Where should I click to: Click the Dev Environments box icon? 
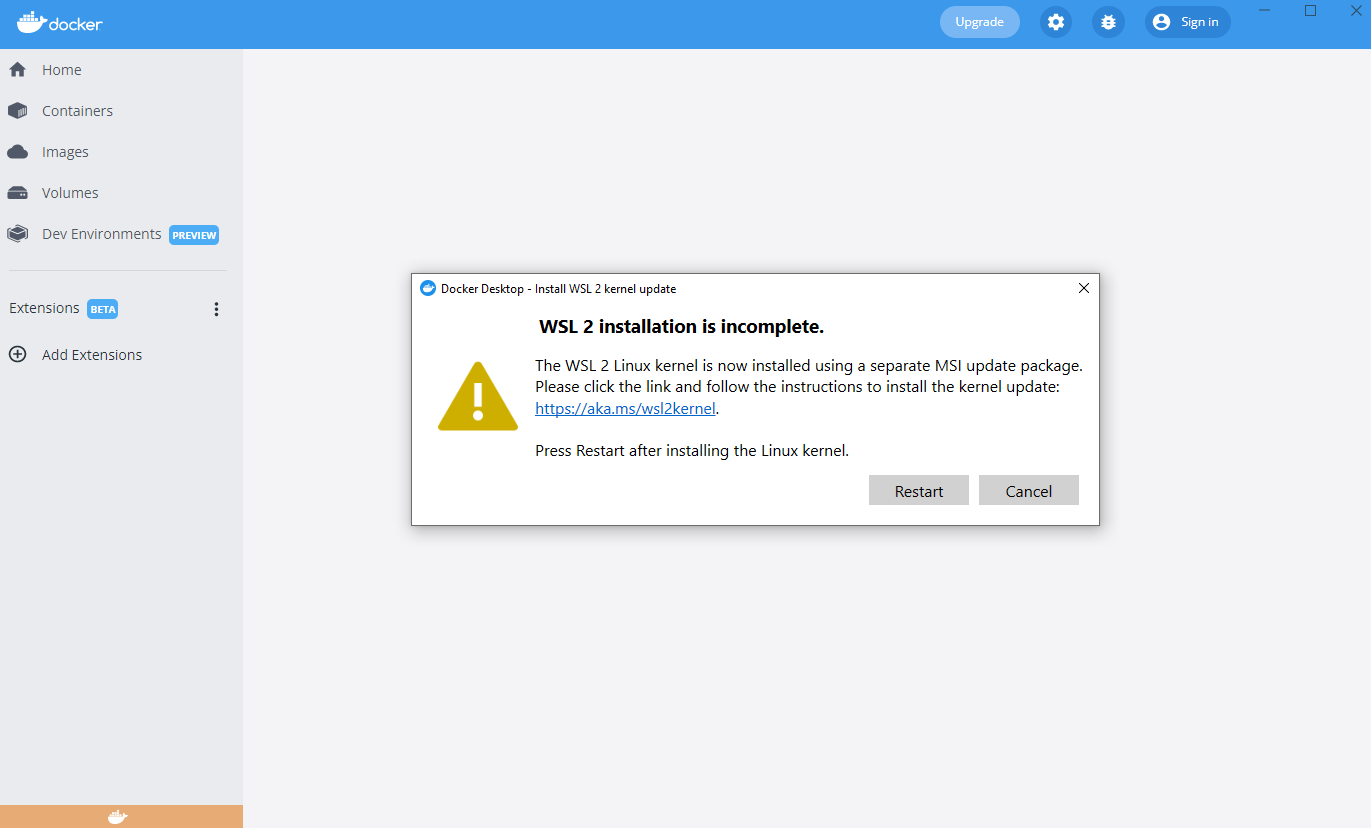[17, 234]
